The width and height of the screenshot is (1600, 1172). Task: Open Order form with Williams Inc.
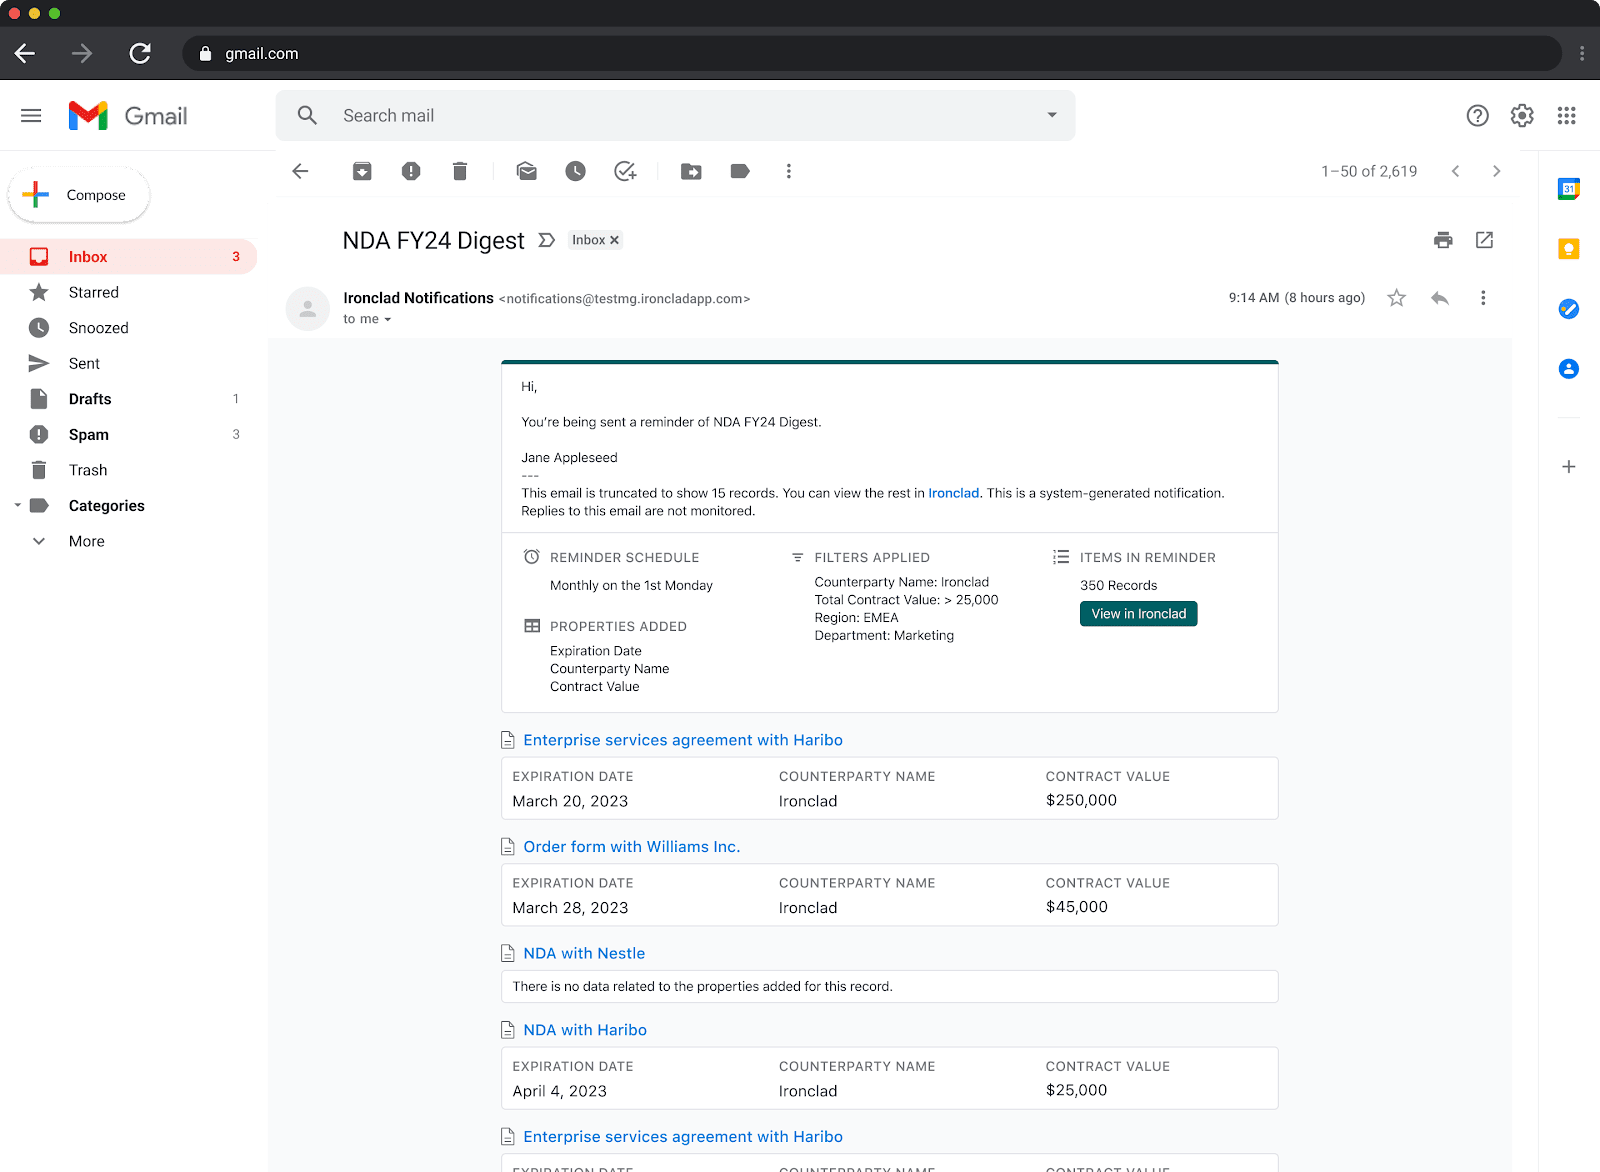pyautogui.click(x=631, y=847)
